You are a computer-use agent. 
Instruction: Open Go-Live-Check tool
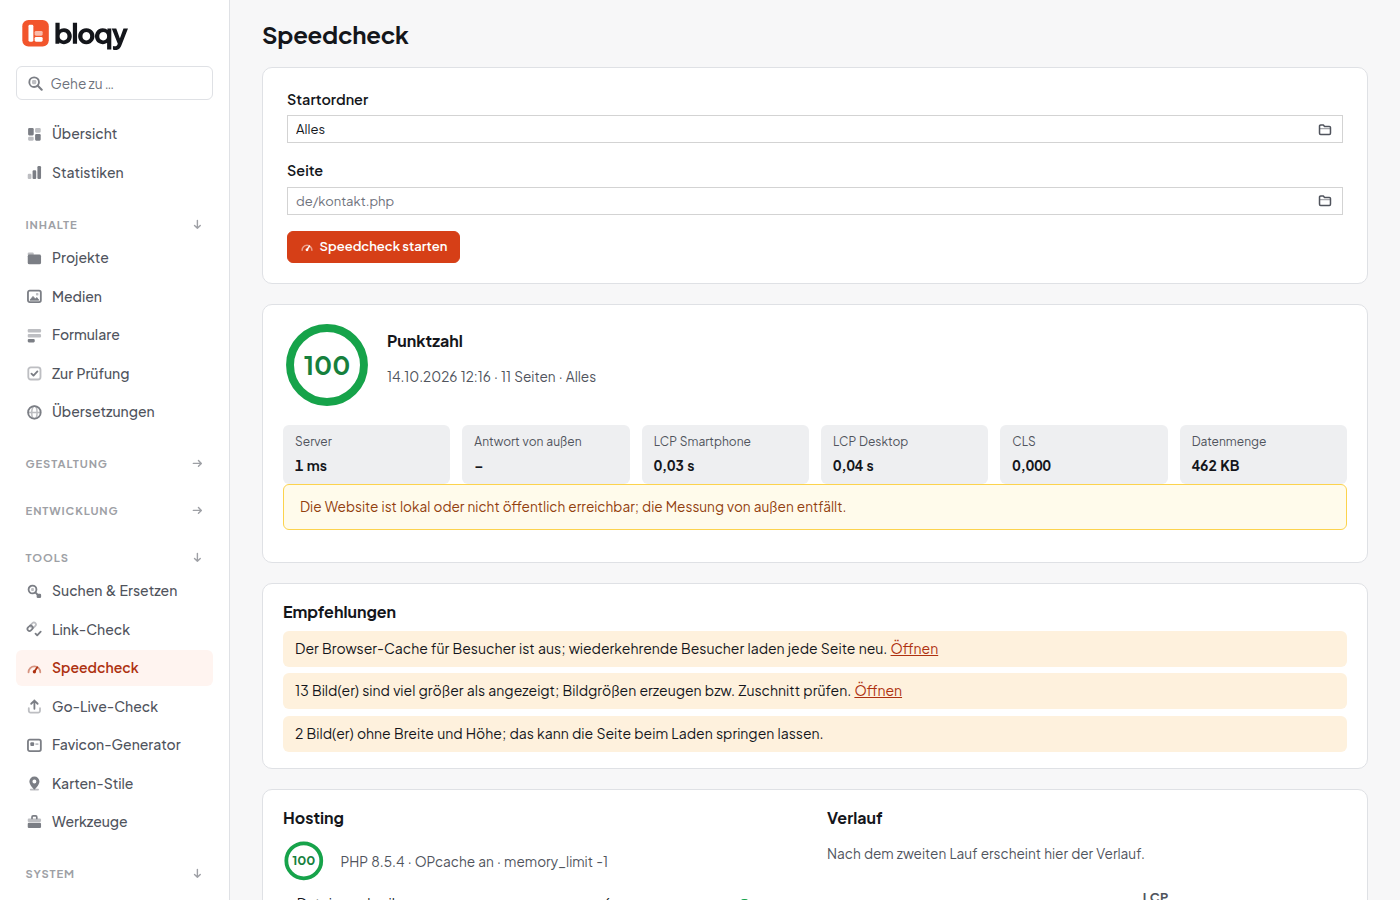point(114,707)
